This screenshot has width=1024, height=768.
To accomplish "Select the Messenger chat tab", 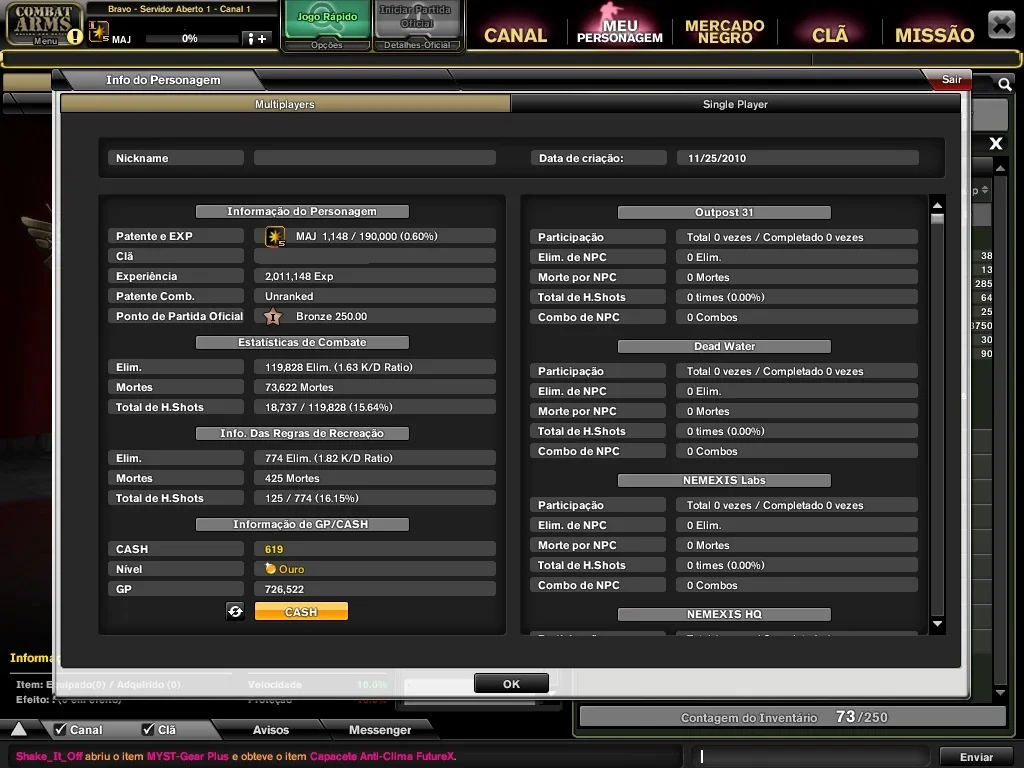I will (x=379, y=729).
